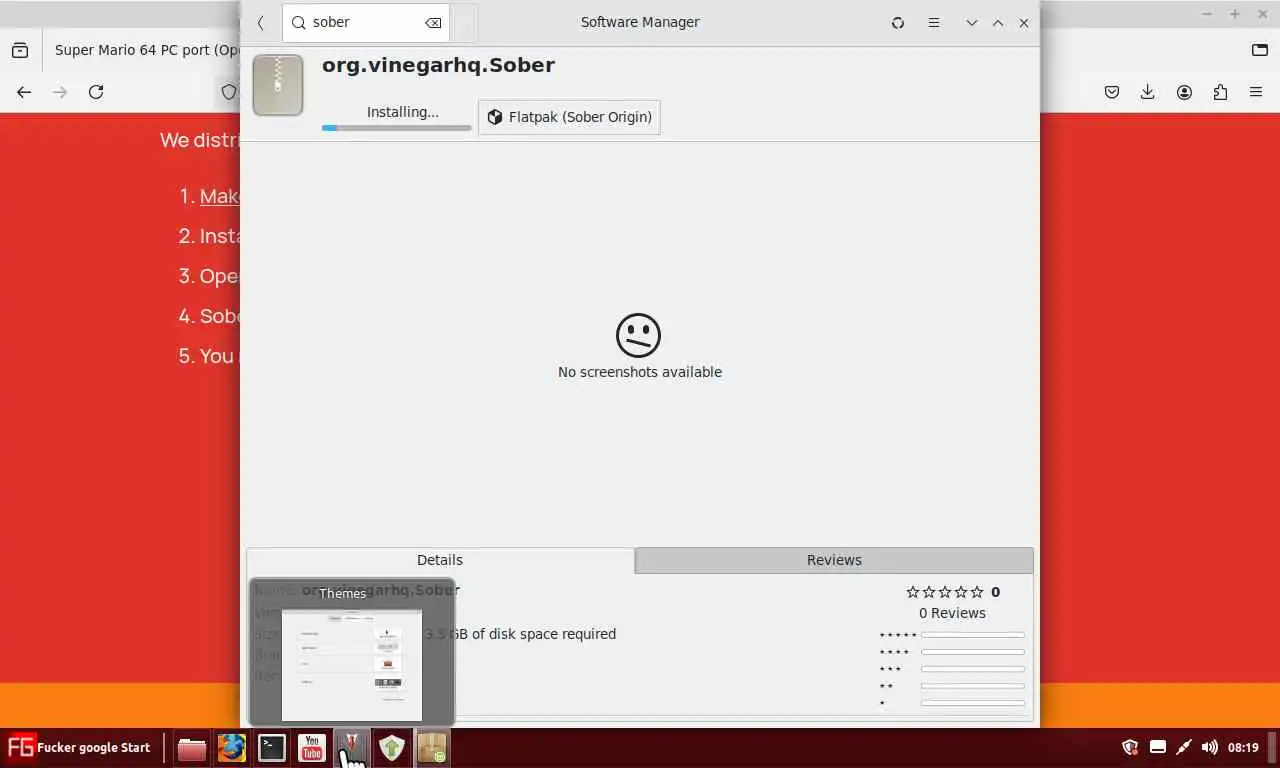Image resolution: width=1280 pixels, height=768 pixels.
Task: Click the 08:19 clock
Action: (1243, 747)
